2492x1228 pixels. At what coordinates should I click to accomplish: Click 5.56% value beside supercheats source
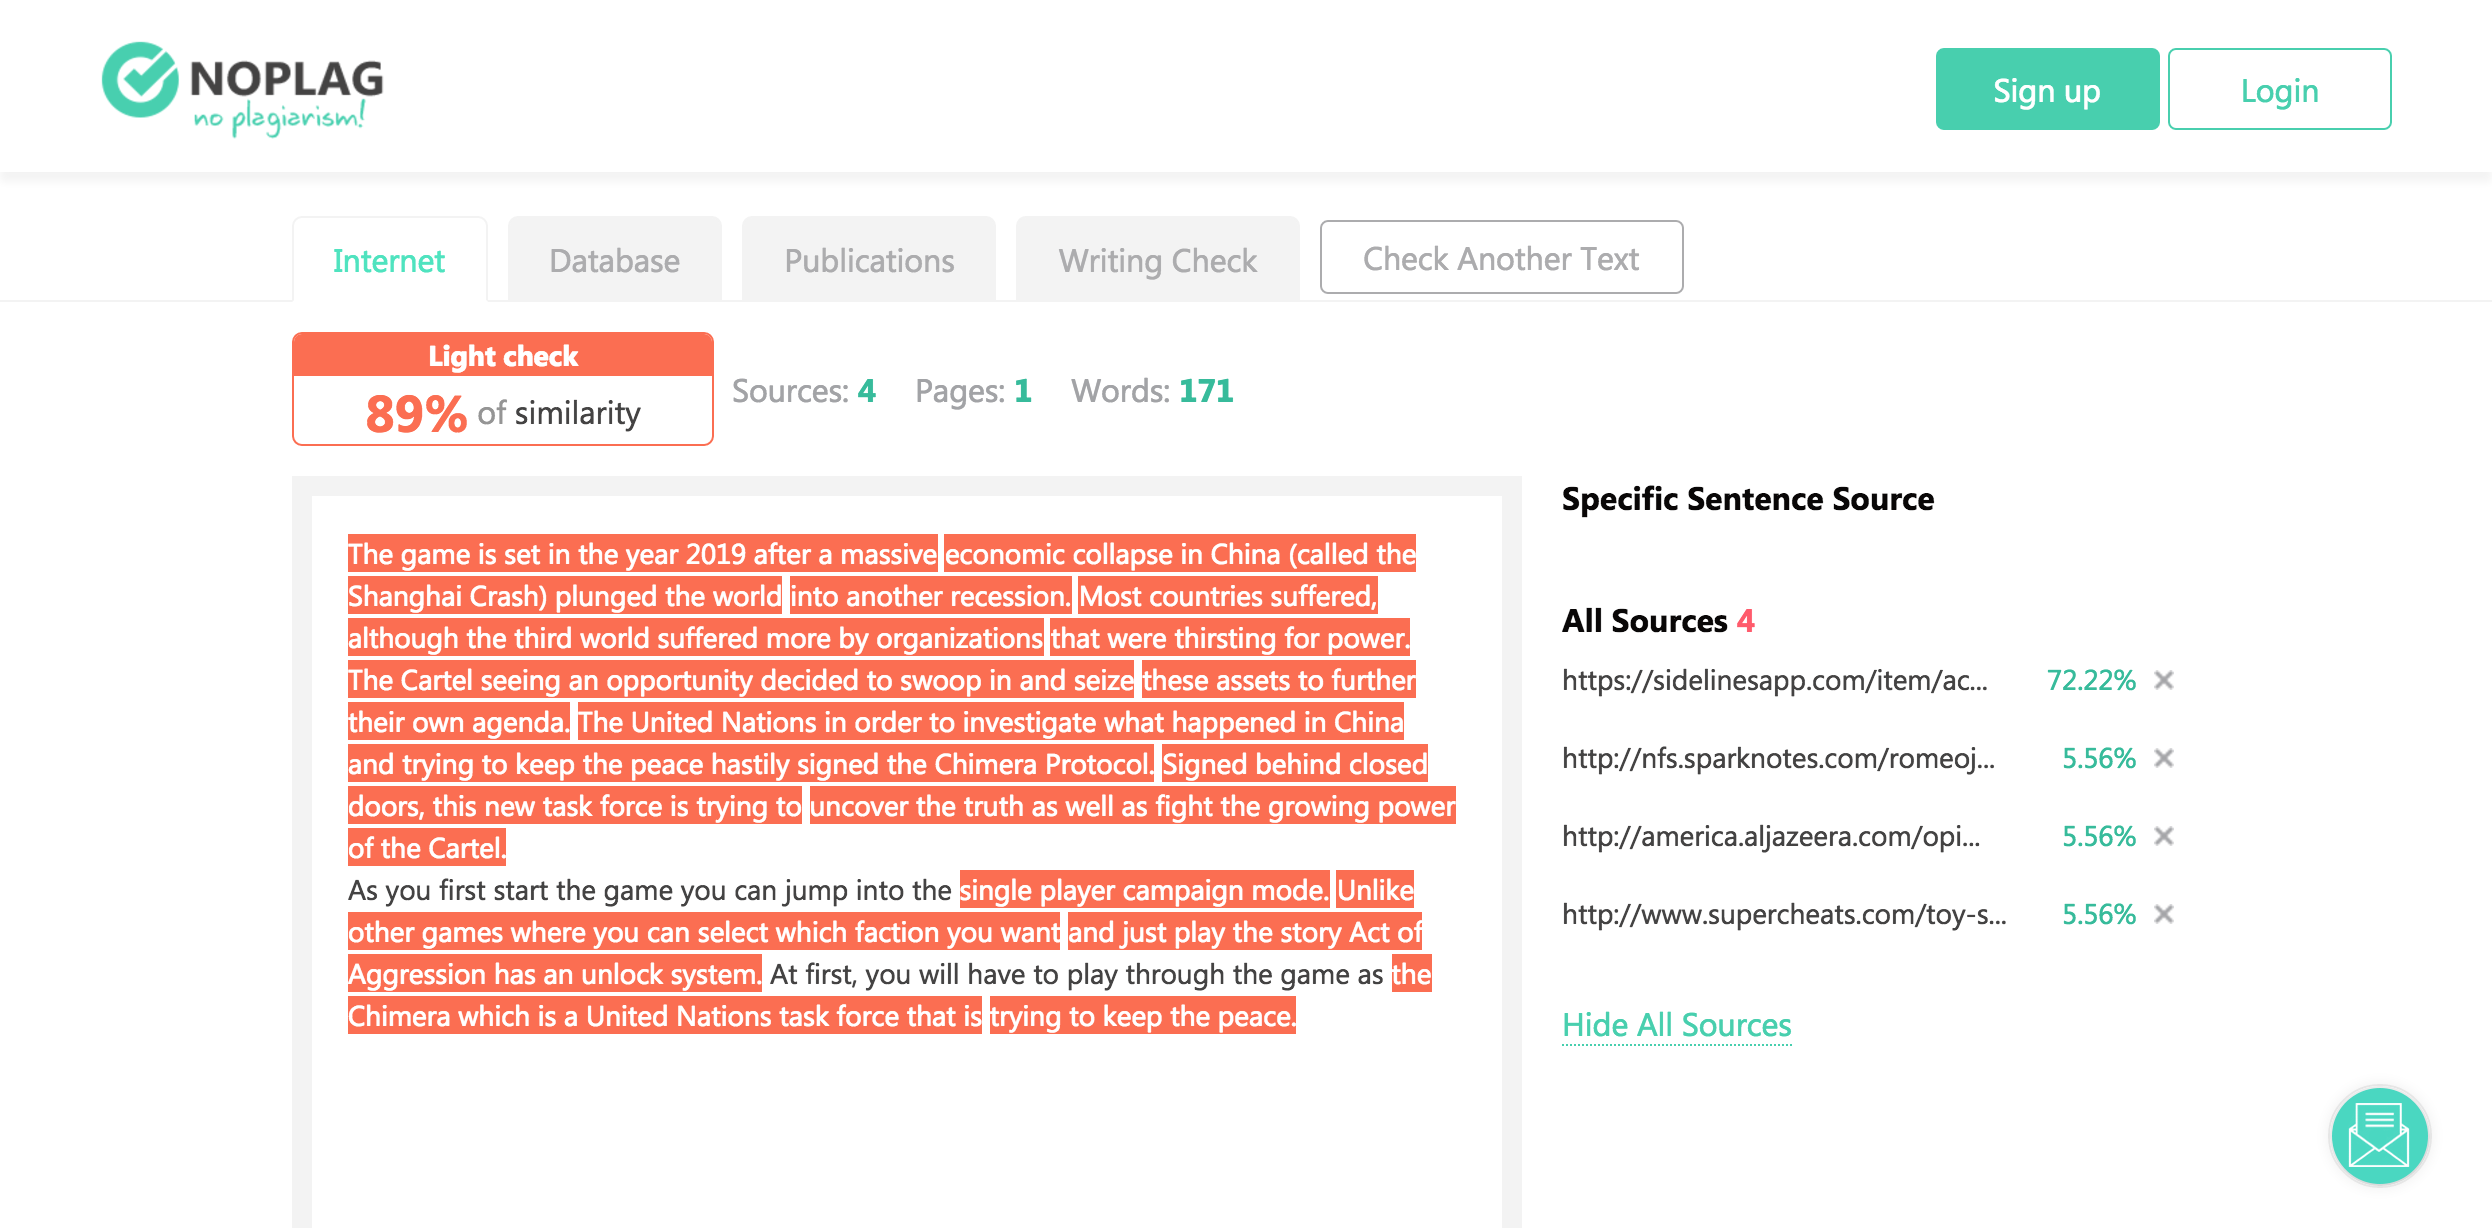[x=2099, y=914]
